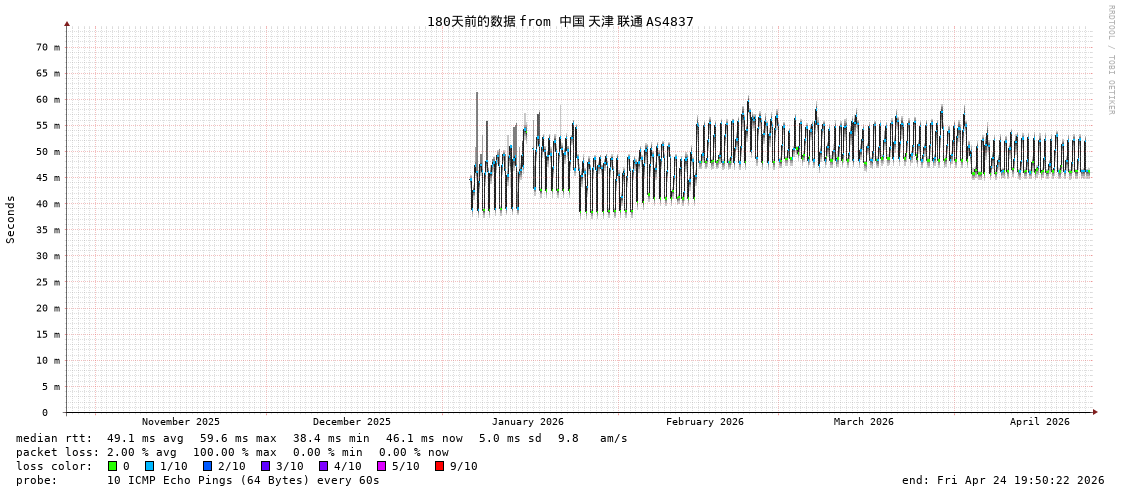
Task: Click the purple 3/10 loss swatch
Action: coord(266,466)
